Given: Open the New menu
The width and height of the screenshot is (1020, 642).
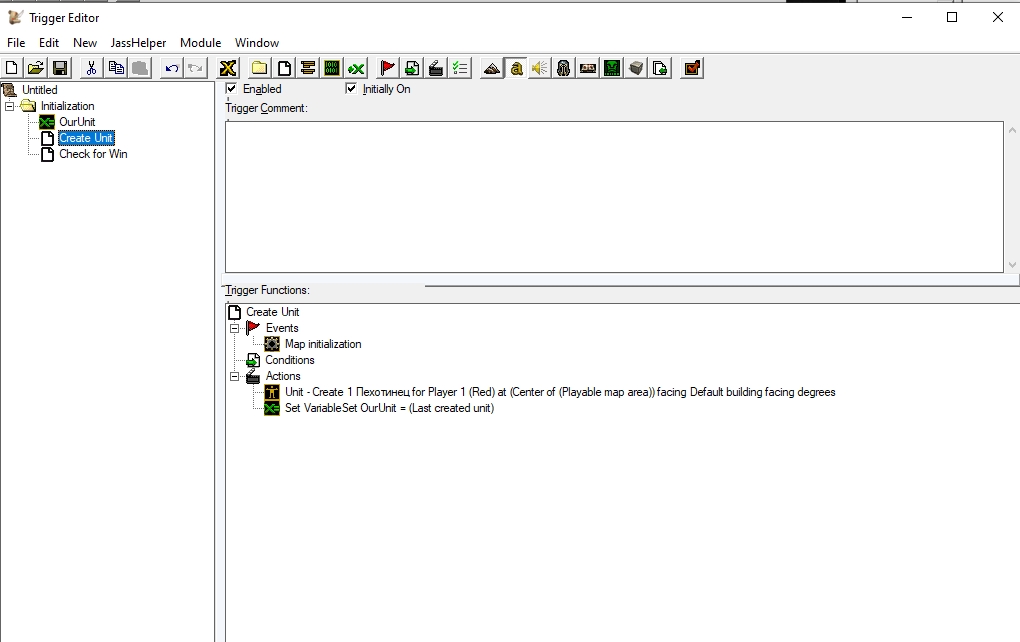Looking at the screenshot, I should click(x=85, y=42).
